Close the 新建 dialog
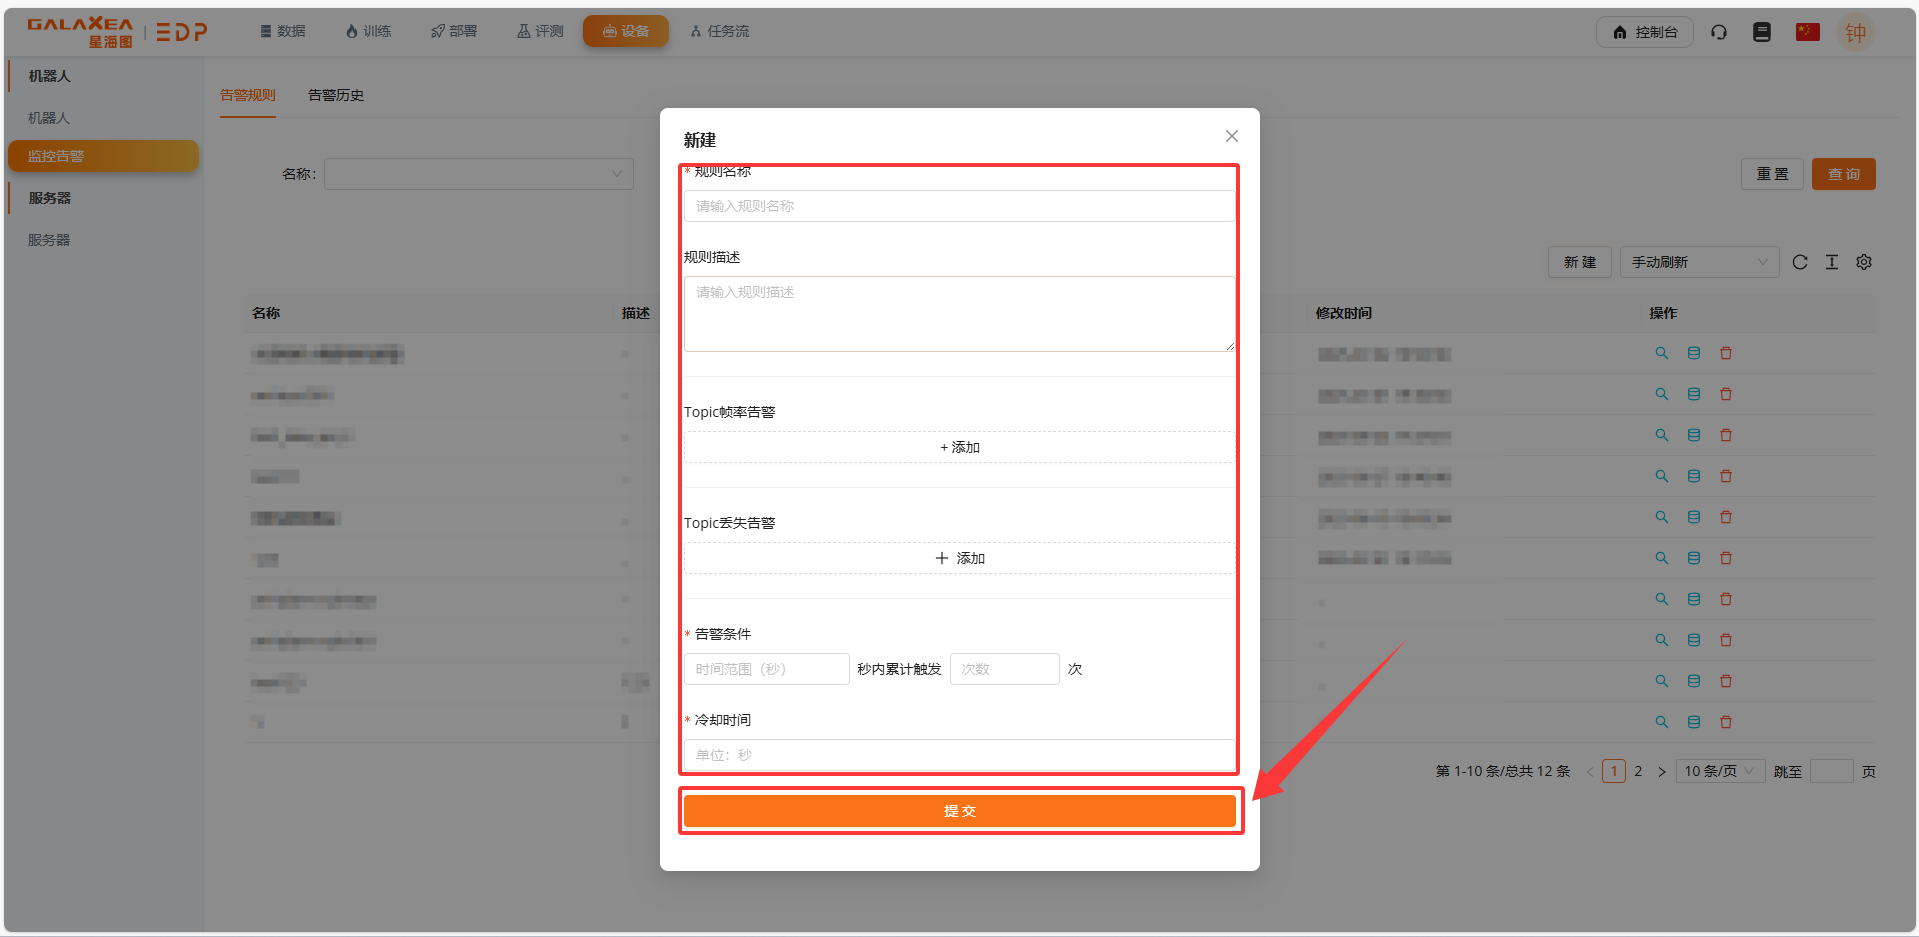Image resolution: width=1919 pixels, height=937 pixels. (x=1231, y=136)
